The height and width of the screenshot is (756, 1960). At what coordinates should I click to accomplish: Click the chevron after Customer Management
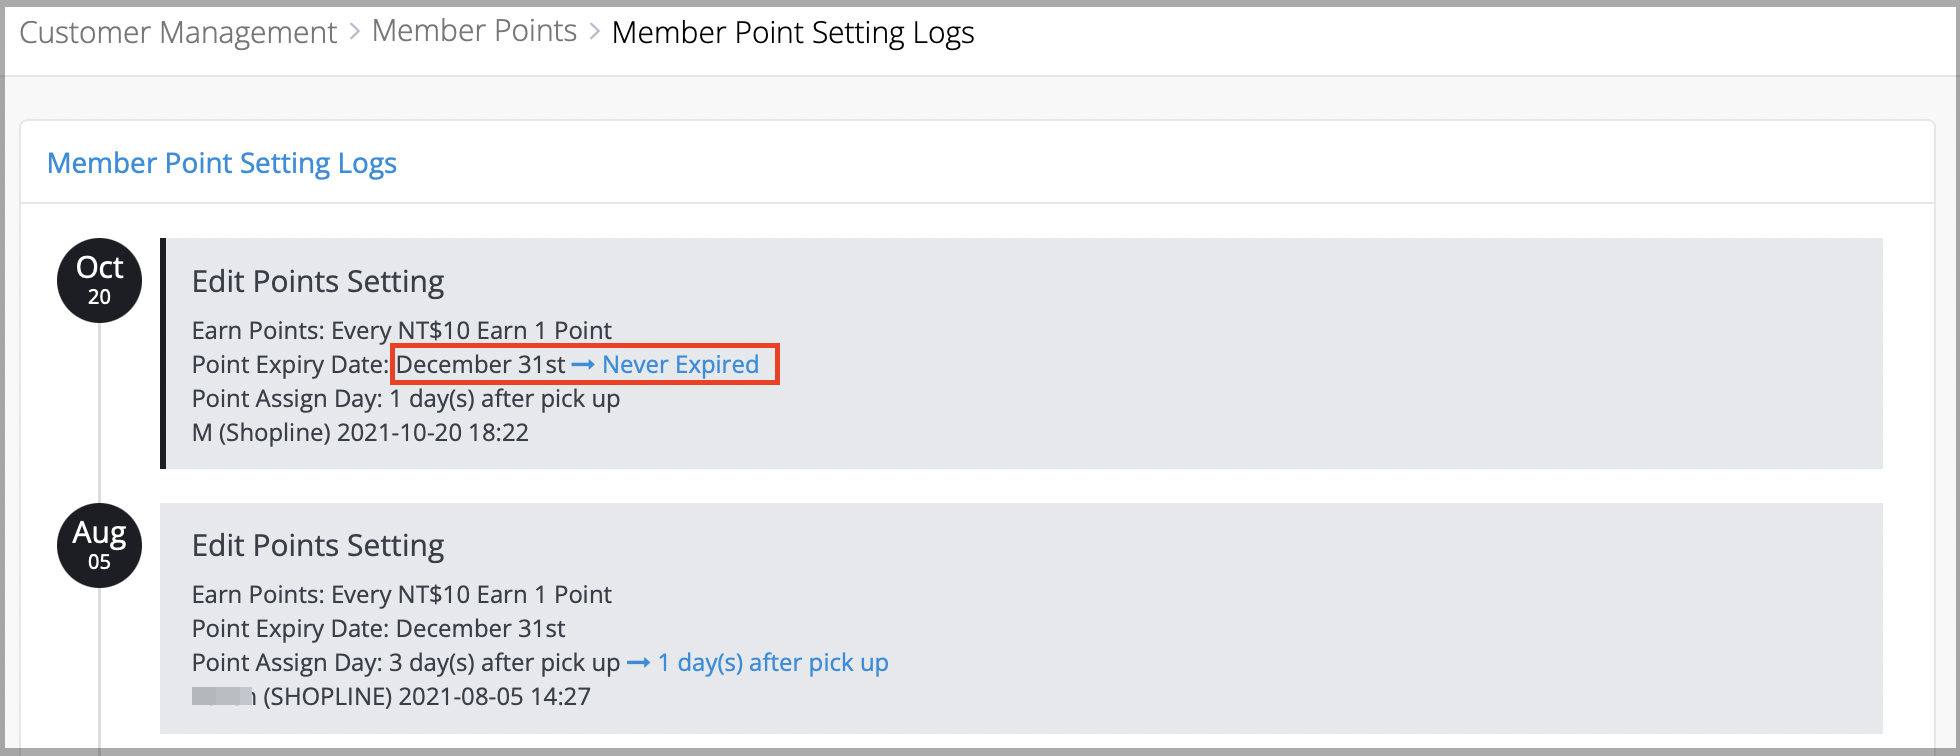[355, 32]
